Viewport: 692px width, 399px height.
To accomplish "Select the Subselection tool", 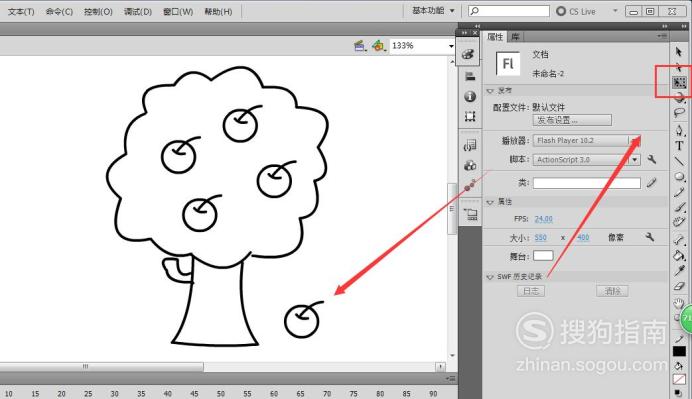I will pyautogui.click(x=679, y=68).
